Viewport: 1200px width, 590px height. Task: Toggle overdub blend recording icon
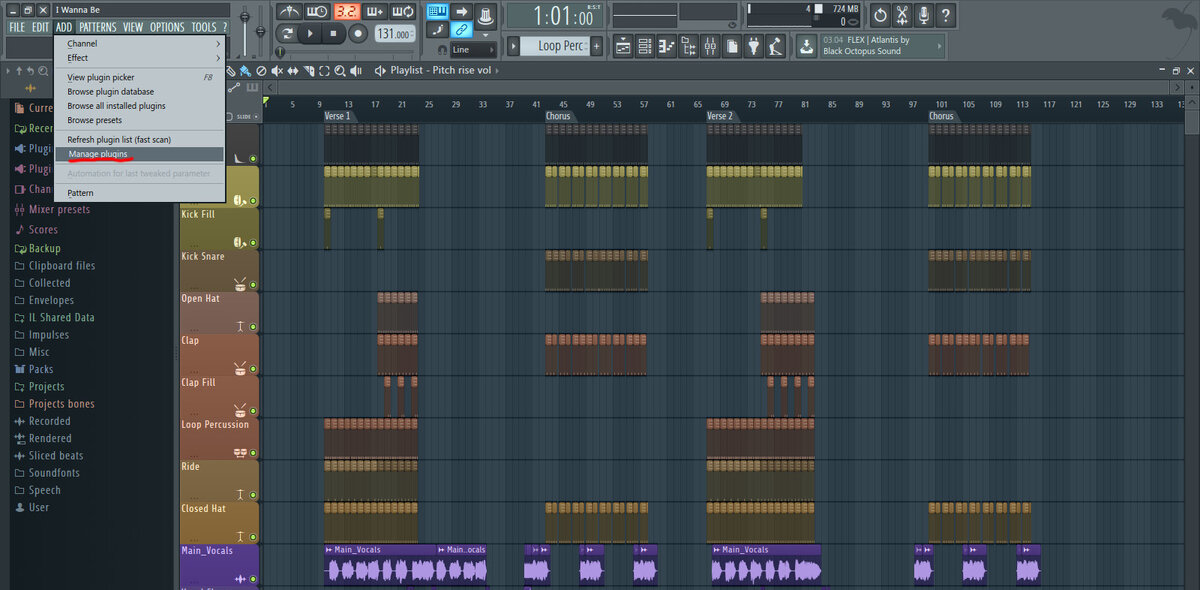(x=375, y=11)
